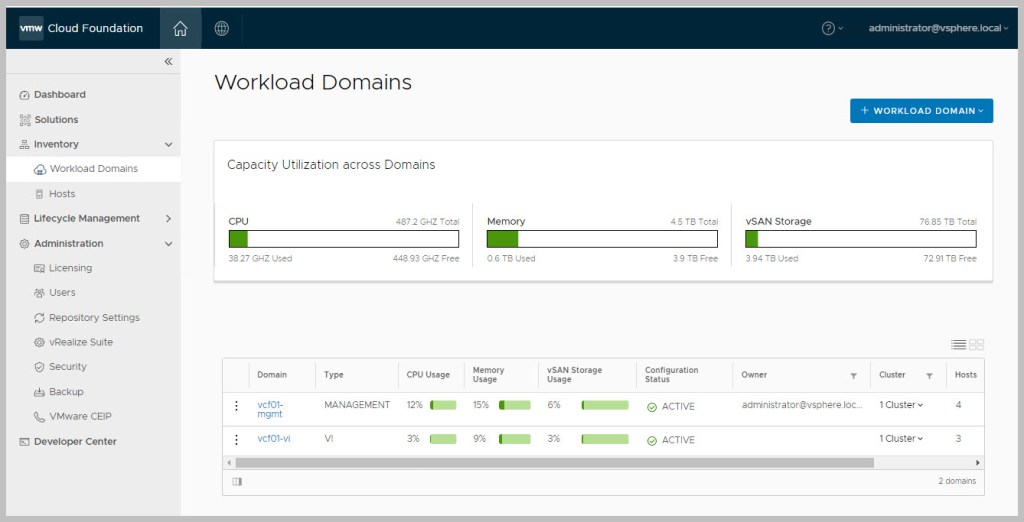
Task: Open the globe icon in header
Action: click(x=222, y=28)
